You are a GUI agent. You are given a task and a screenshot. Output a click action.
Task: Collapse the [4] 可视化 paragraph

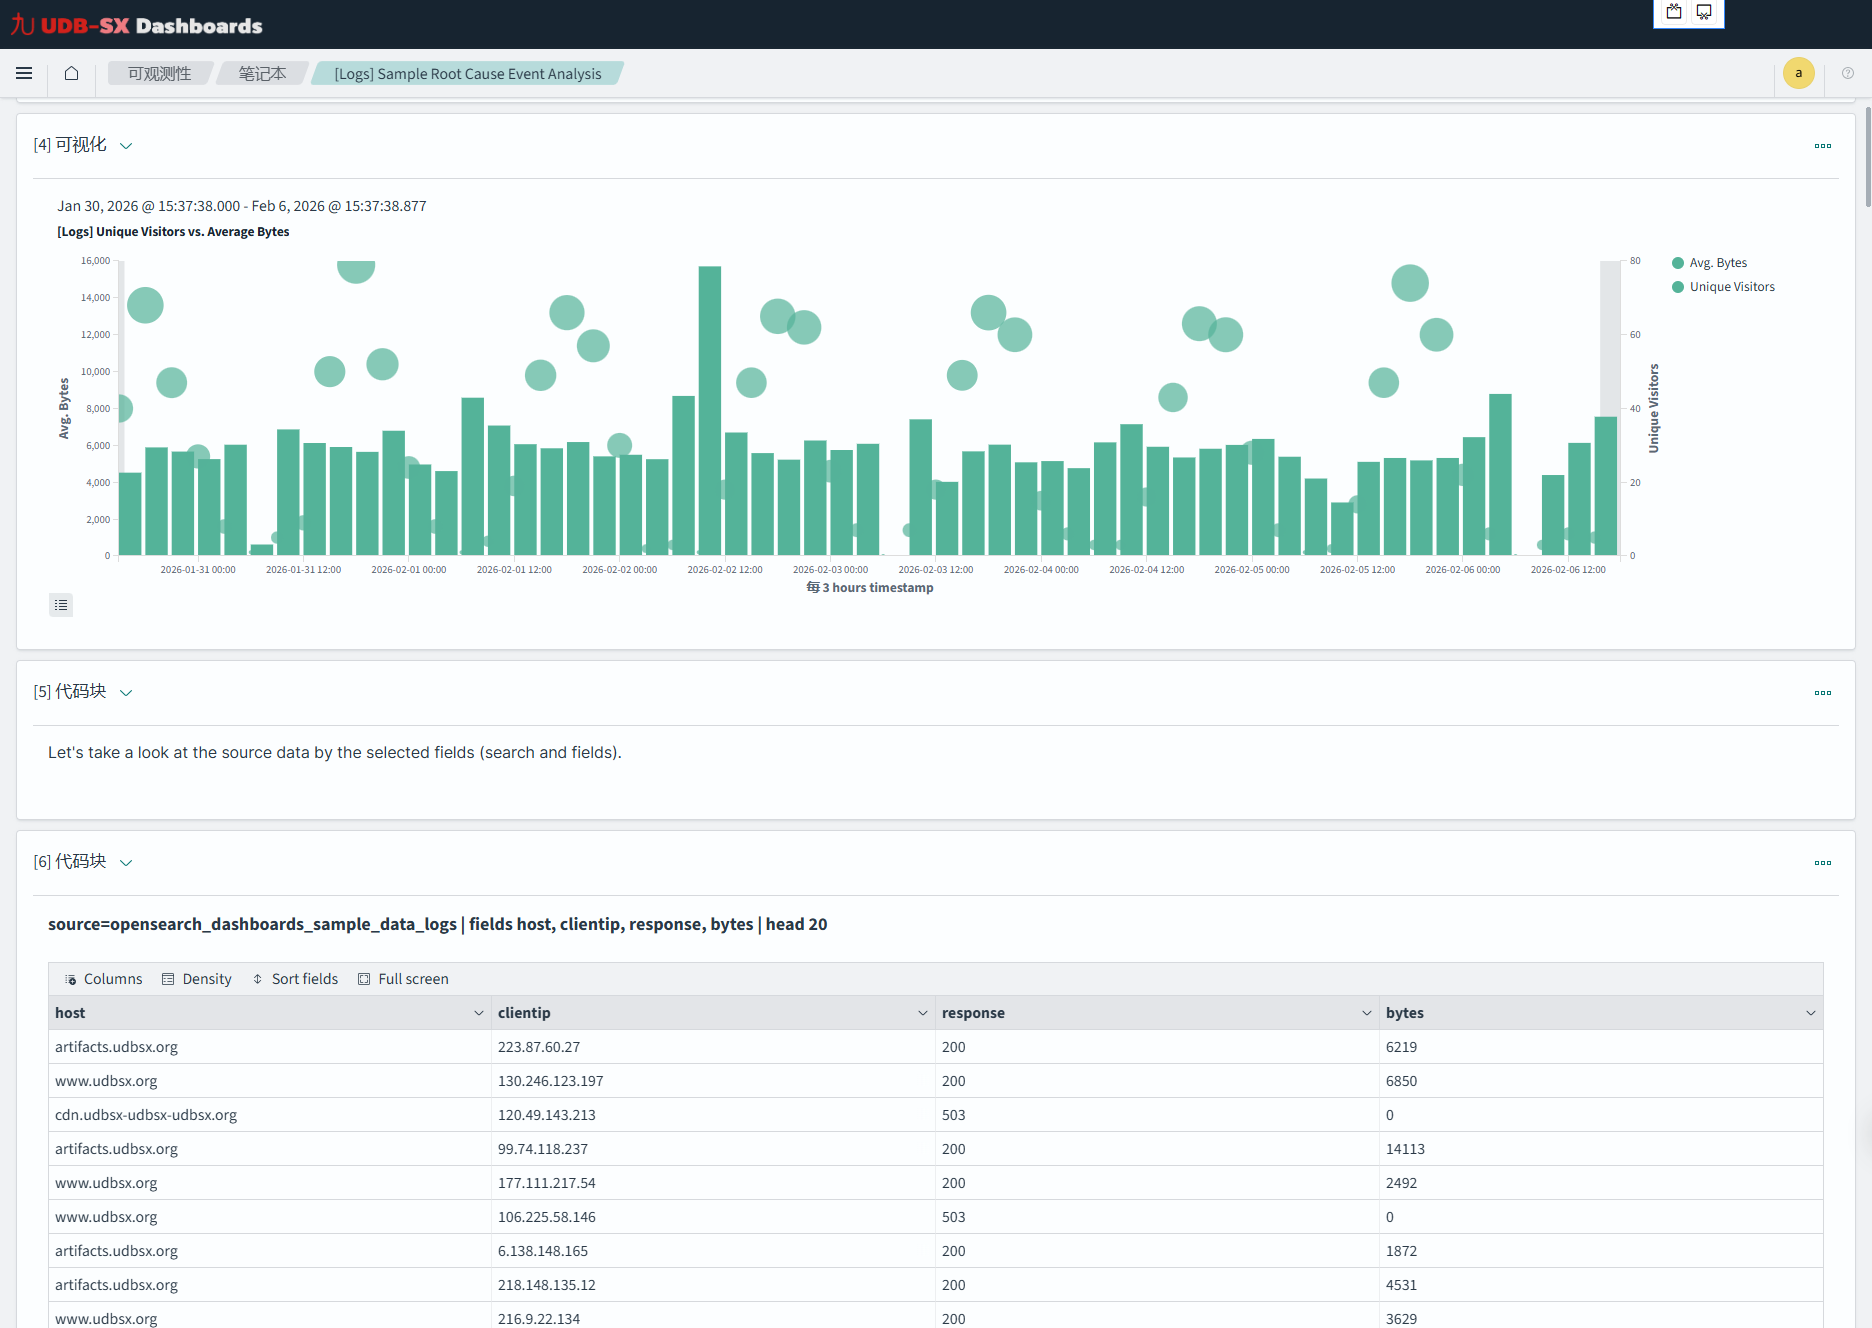tap(126, 146)
